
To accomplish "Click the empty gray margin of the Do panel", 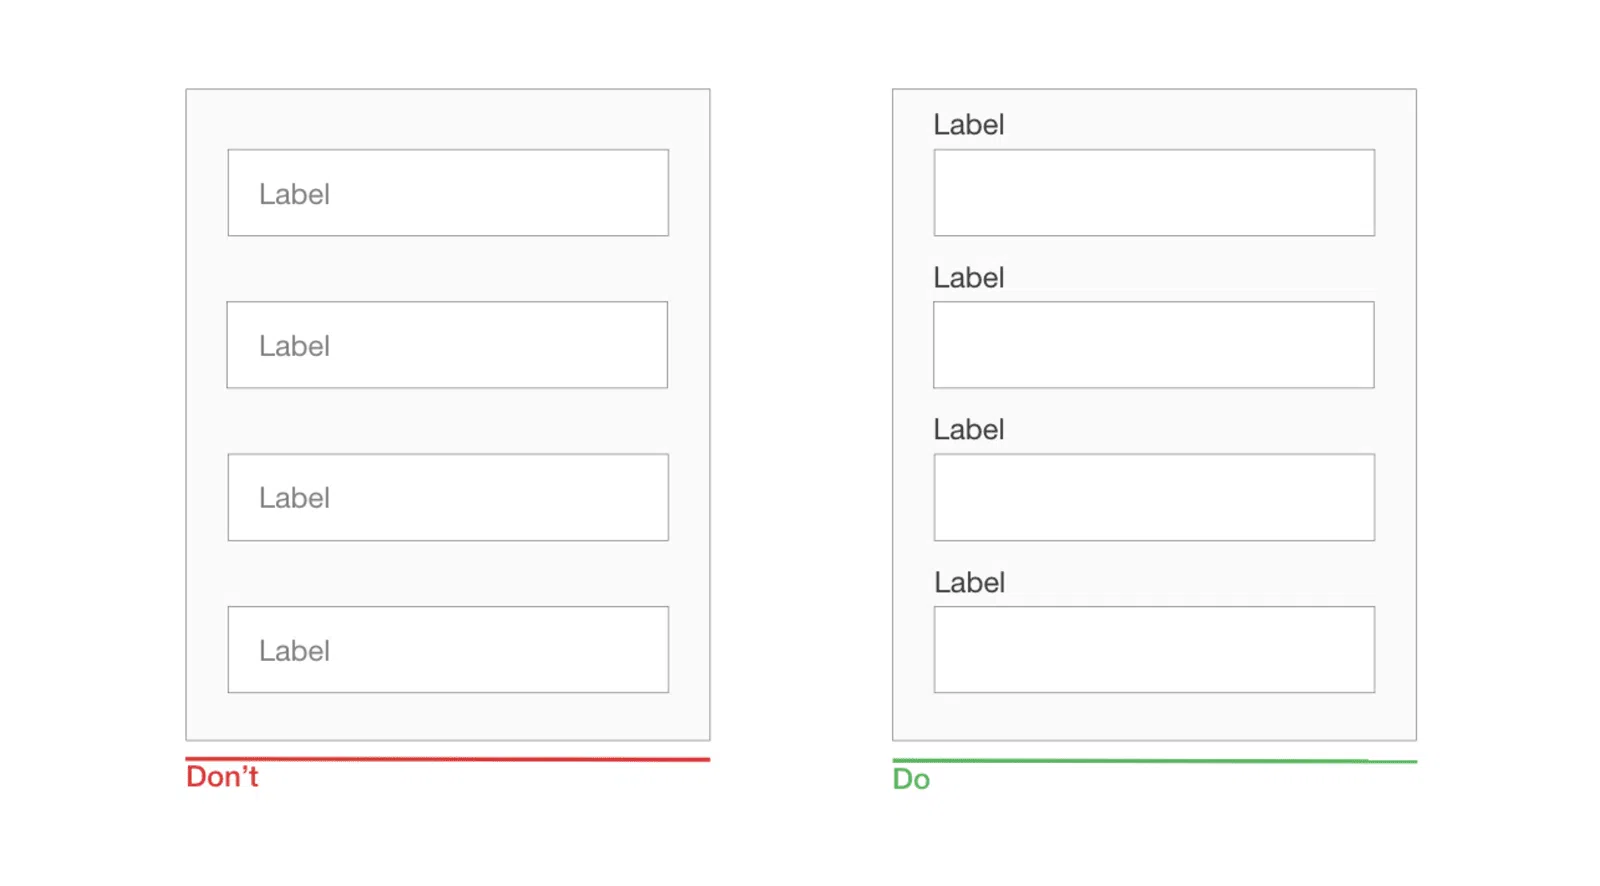I will pyautogui.click(x=1154, y=717).
